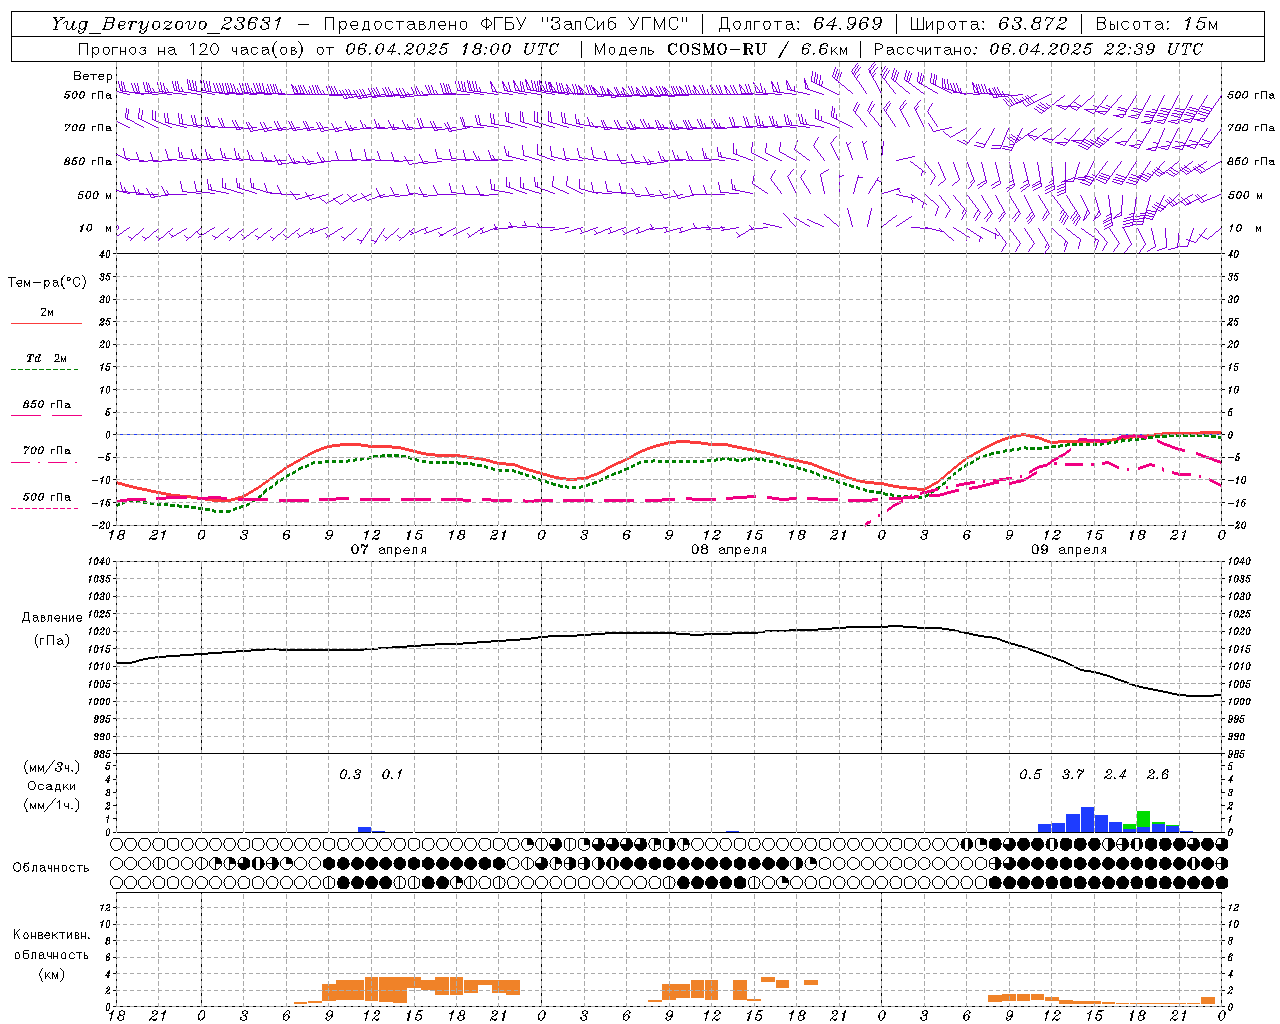The height and width of the screenshot is (1024, 1280).
Task: Click the text Предоставлено ФГБУ "ЗапСиб УГМС"
Action: click(507, 24)
